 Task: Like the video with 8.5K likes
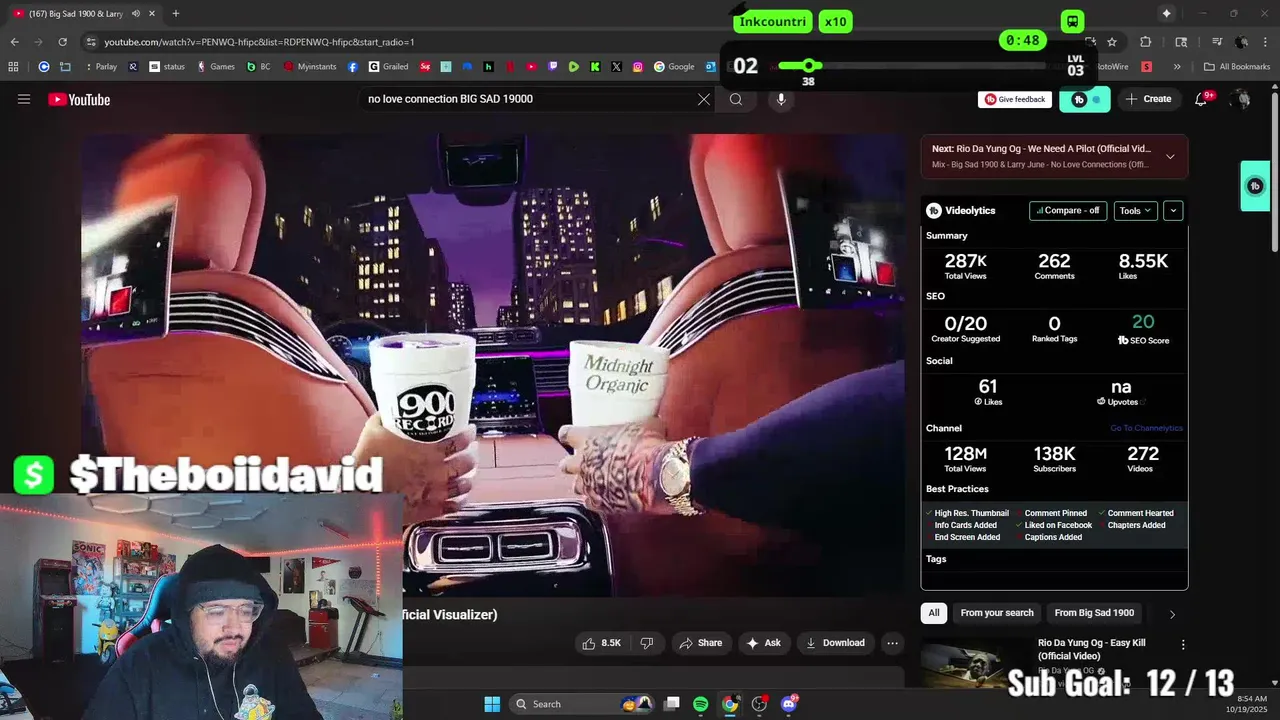tap(602, 643)
